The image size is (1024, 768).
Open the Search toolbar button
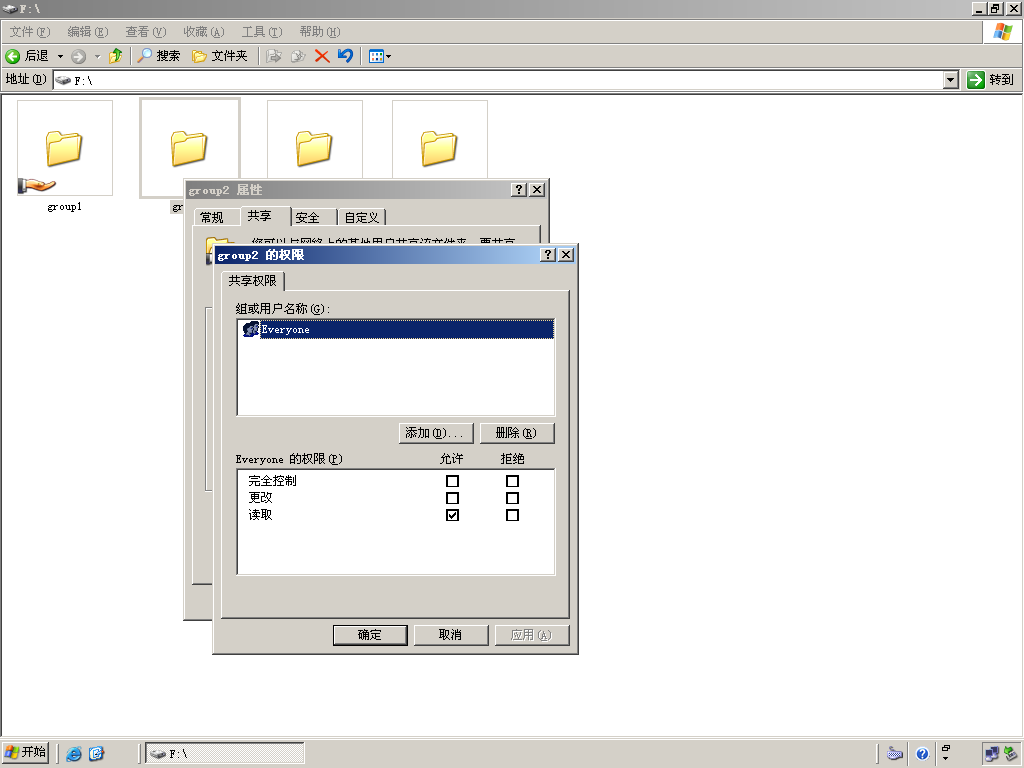point(159,56)
